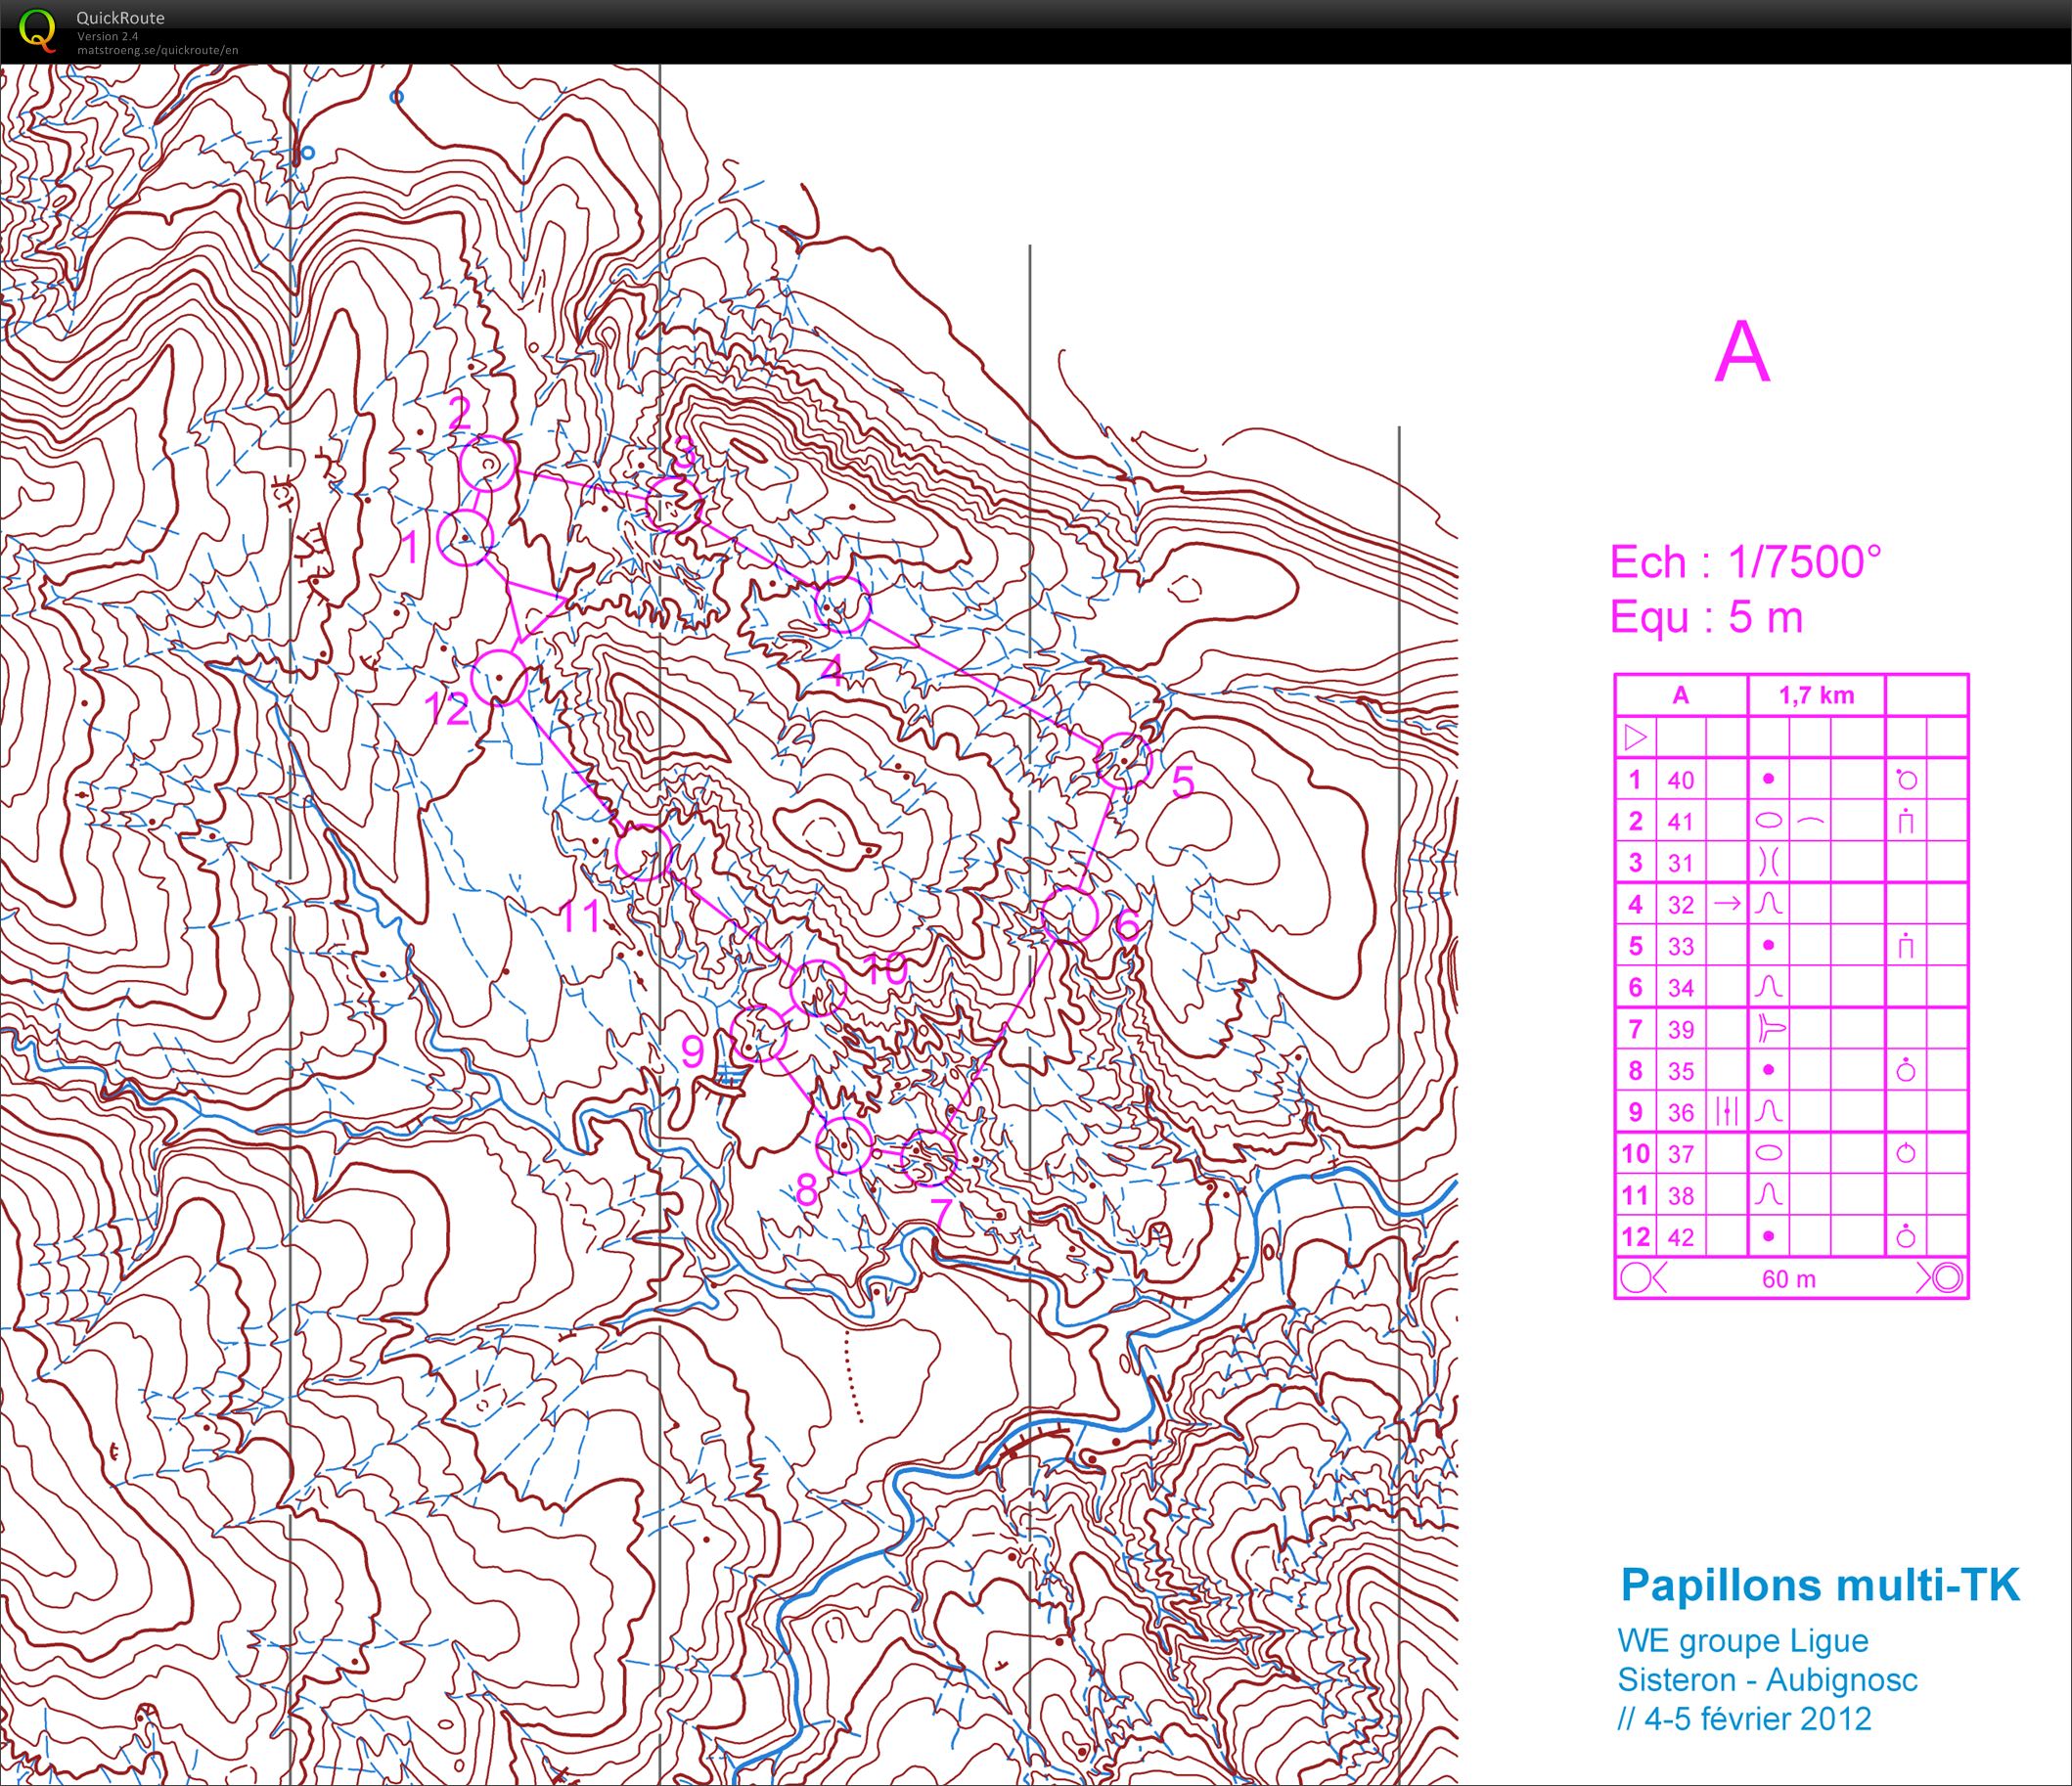2072x1786 pixels.
Task: Select control circle 3 on the map
Action: click(673, 504)
